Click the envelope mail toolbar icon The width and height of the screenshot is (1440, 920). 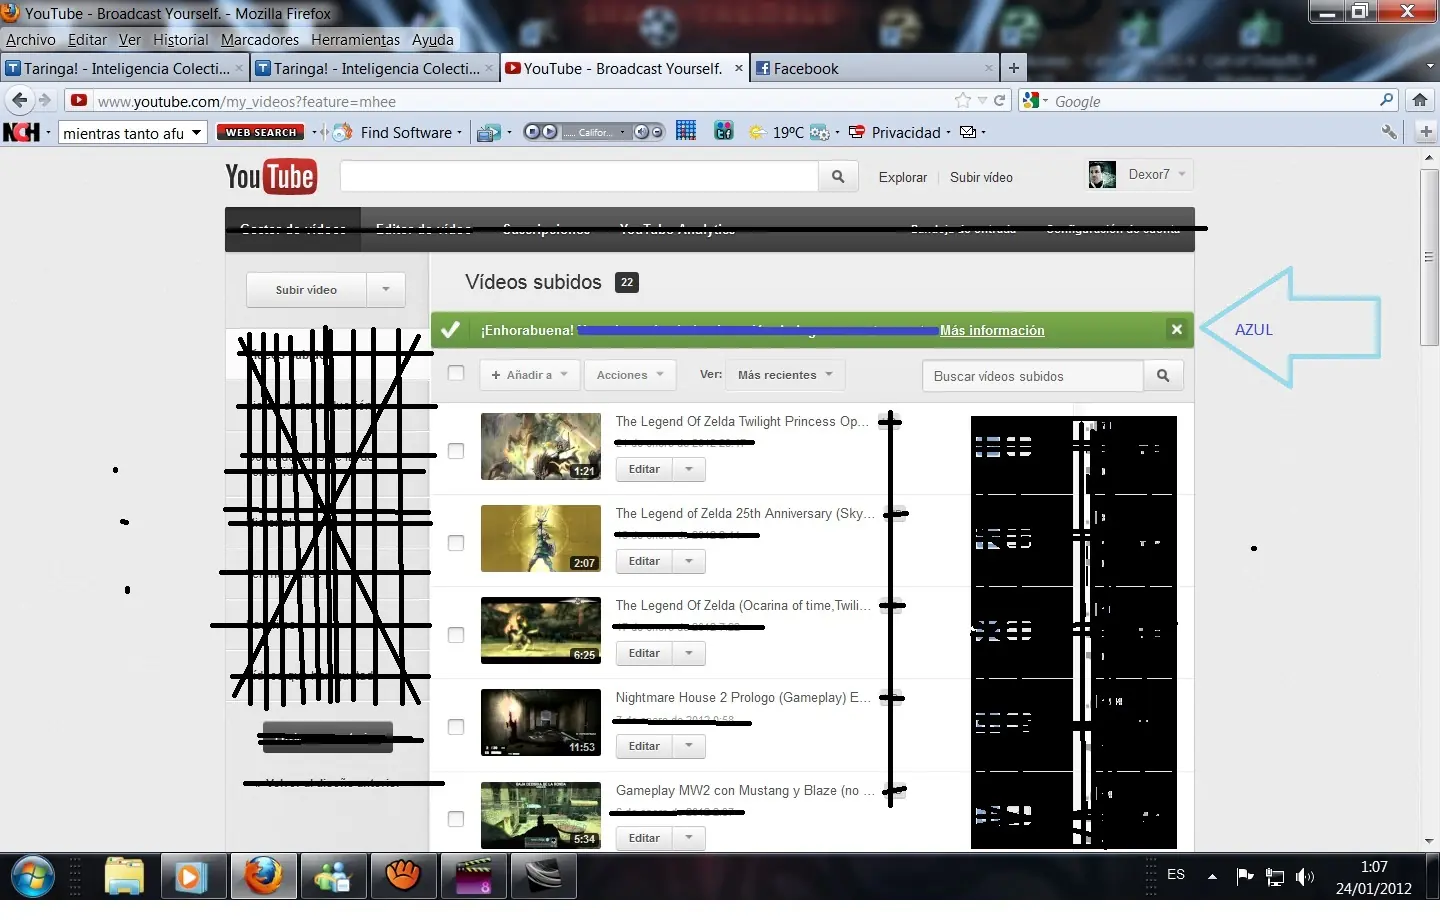(x=968, y=132)
